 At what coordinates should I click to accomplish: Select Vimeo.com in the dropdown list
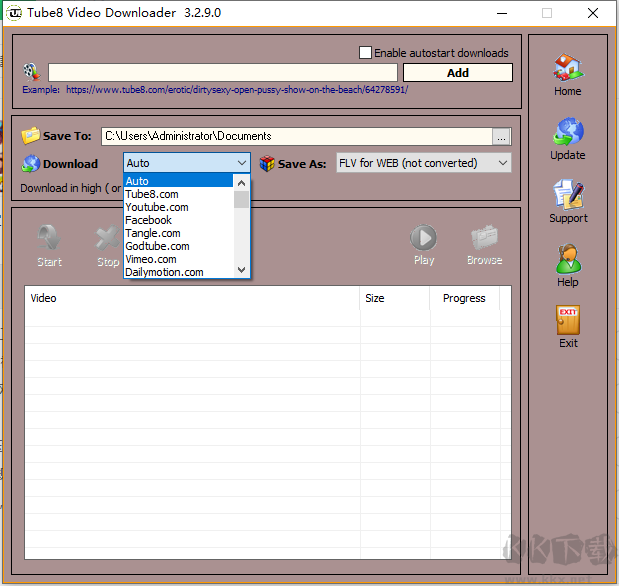click(178, 259)
